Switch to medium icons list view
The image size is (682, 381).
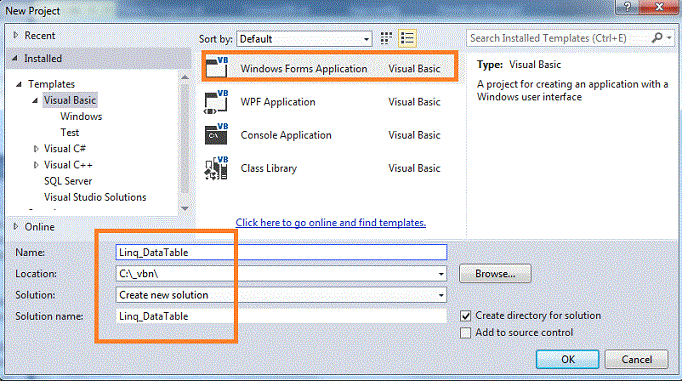coord(408,38)
